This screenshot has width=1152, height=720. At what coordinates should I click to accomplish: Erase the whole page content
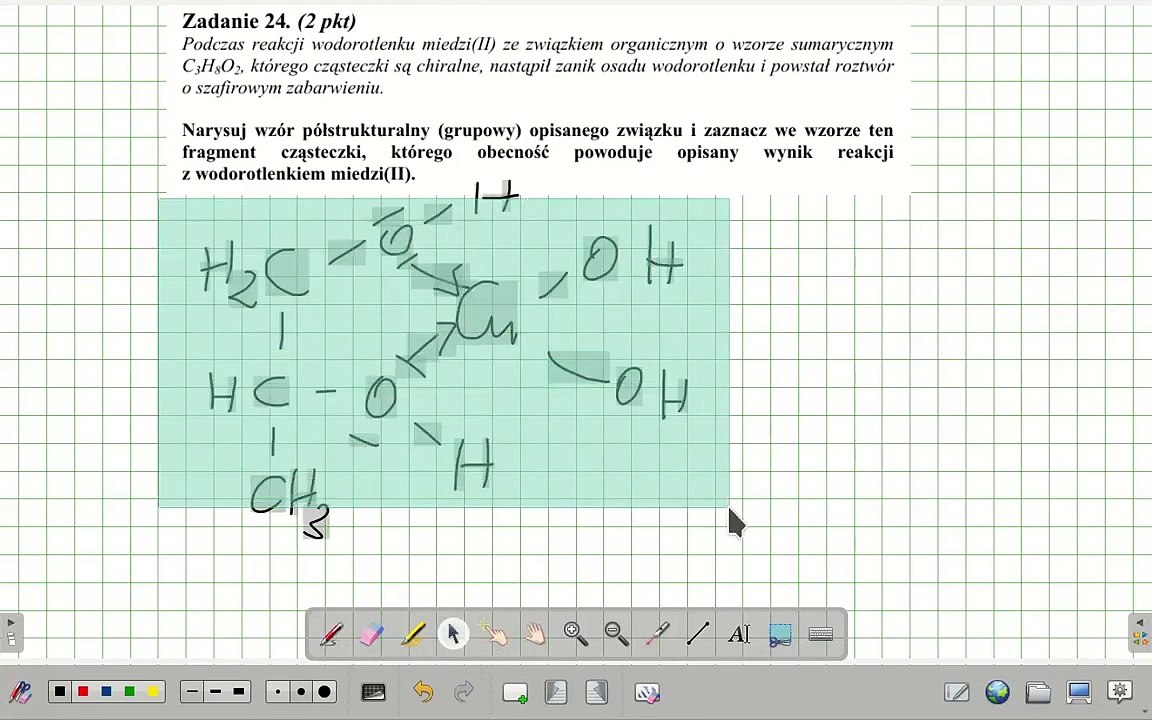(647, 692)
